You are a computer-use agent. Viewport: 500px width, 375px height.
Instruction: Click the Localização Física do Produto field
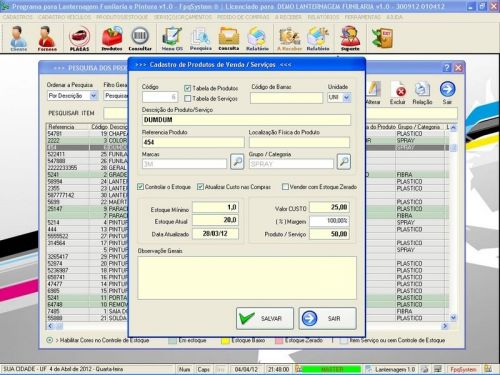tap(299, 142)
